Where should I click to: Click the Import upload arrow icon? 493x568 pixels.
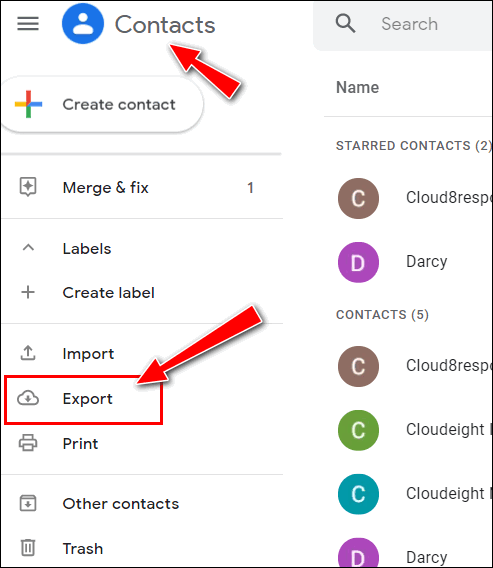click(28, 353)
